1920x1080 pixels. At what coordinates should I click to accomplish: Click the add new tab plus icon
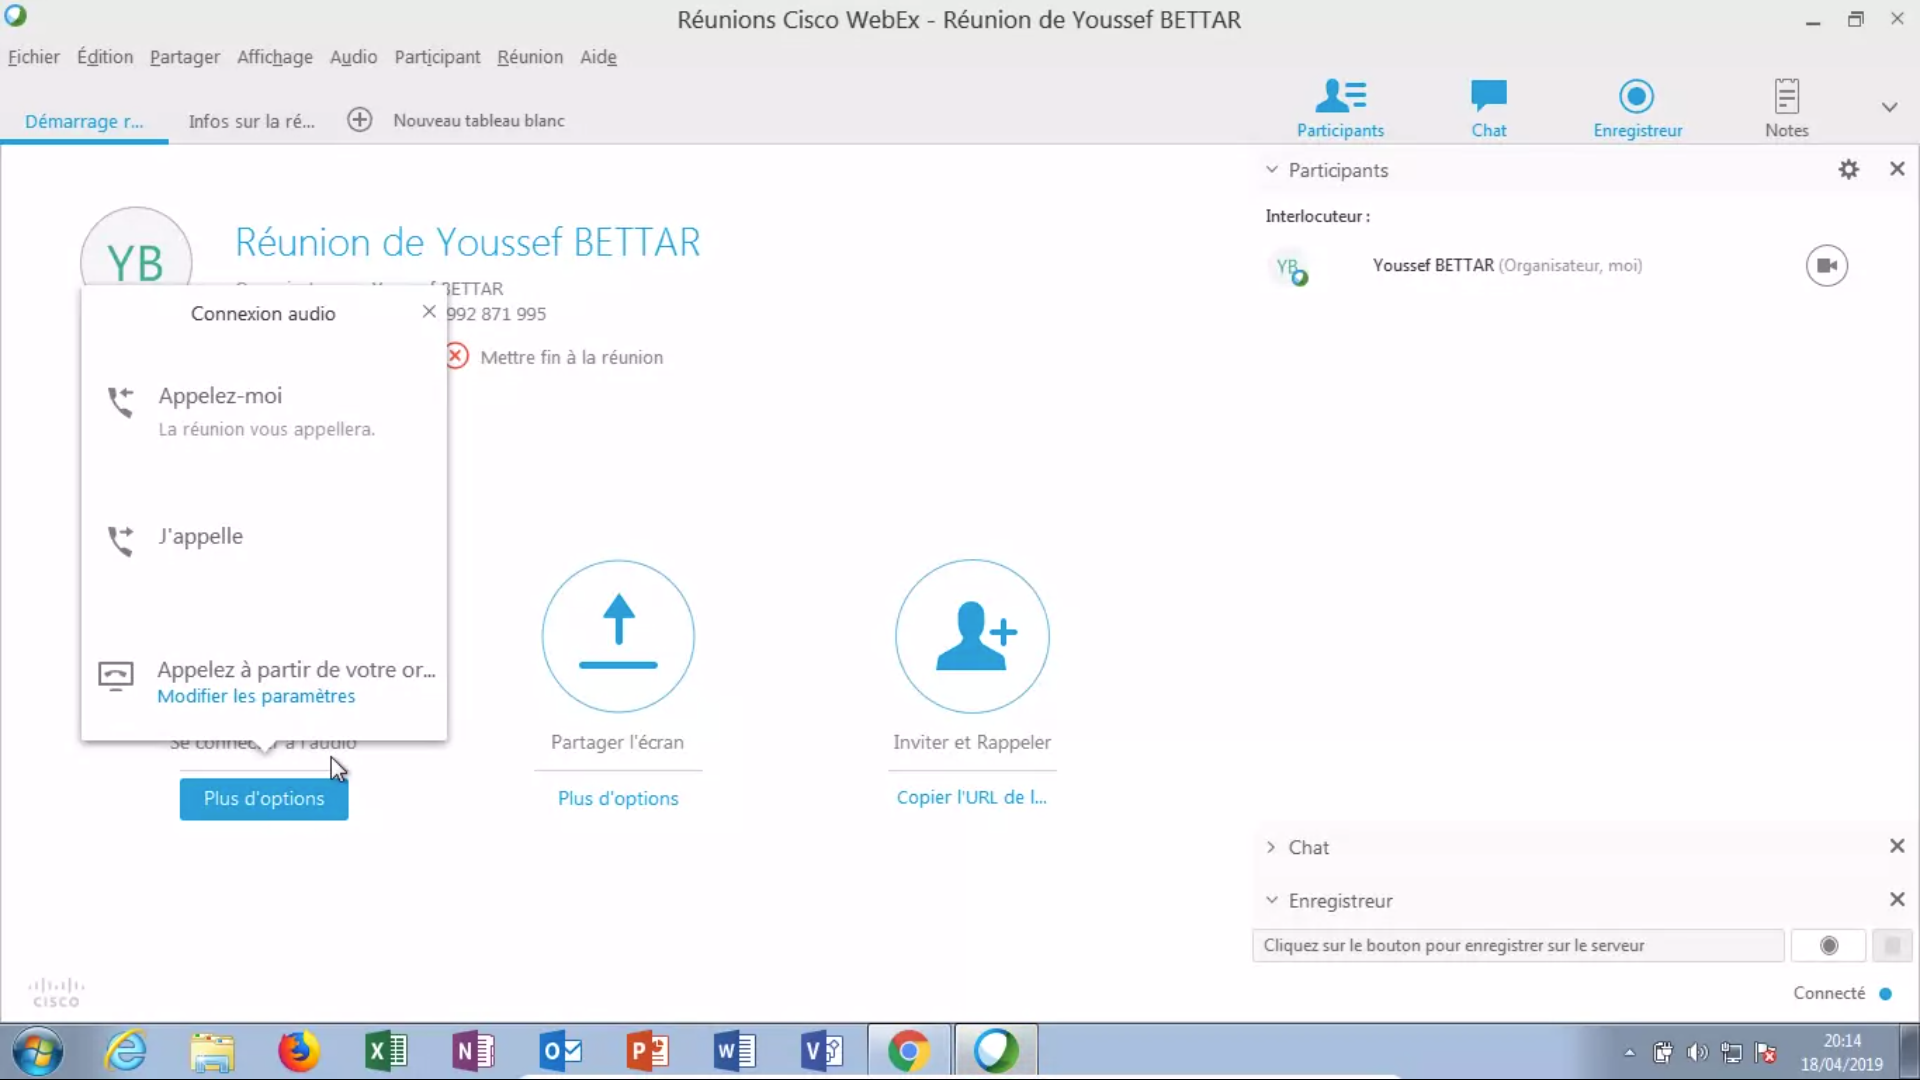pyautogui.click(x=359, y=120)
